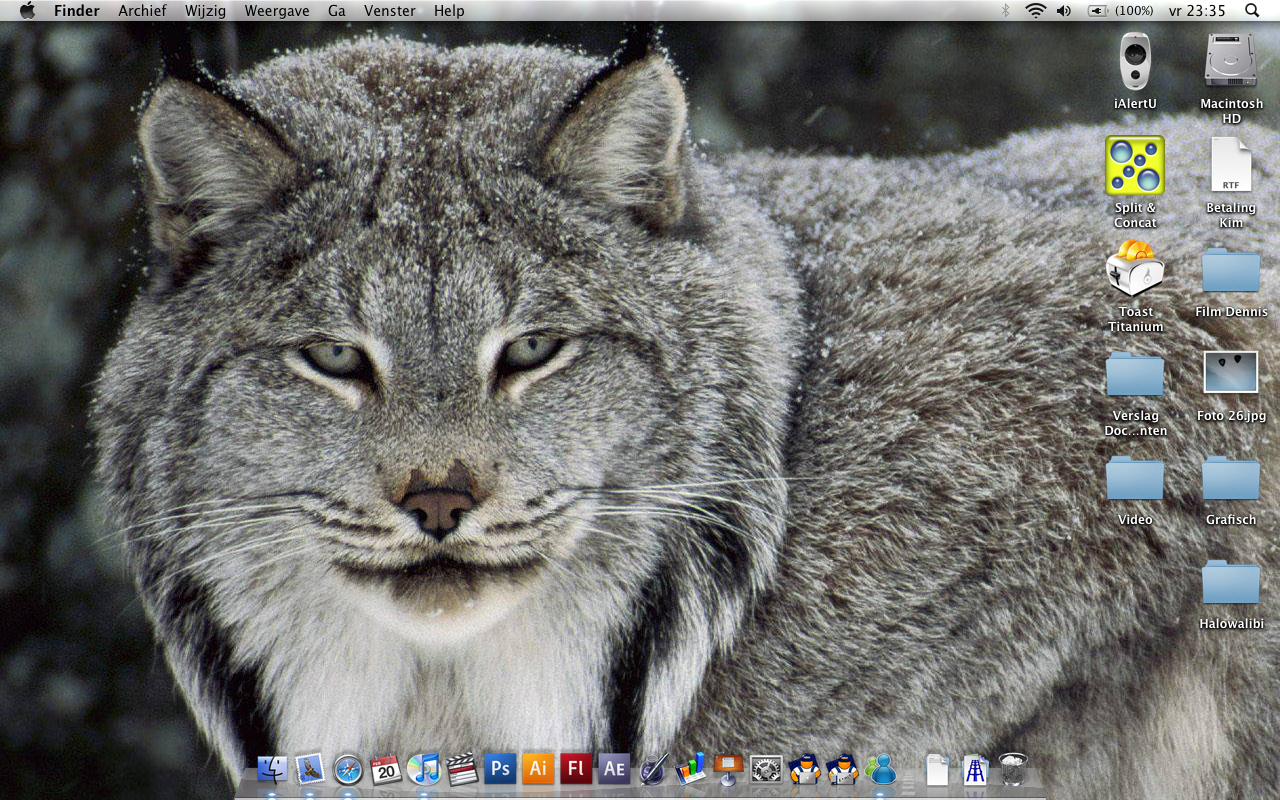Open the Venster menu
This screenshot has height=800, width=1280.
point(390,10)
